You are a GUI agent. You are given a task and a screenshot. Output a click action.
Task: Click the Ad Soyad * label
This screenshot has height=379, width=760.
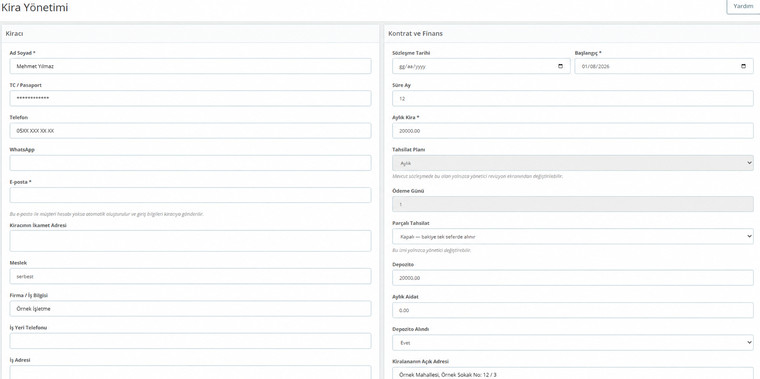[22, 53]
